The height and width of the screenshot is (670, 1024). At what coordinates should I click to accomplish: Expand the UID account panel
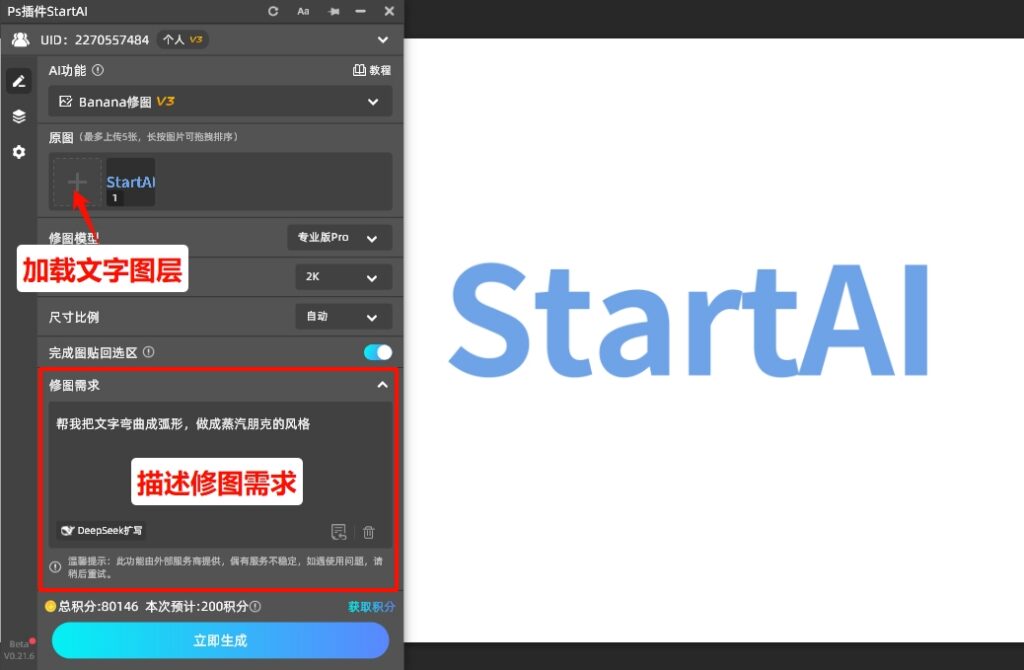tap(381, 39)
